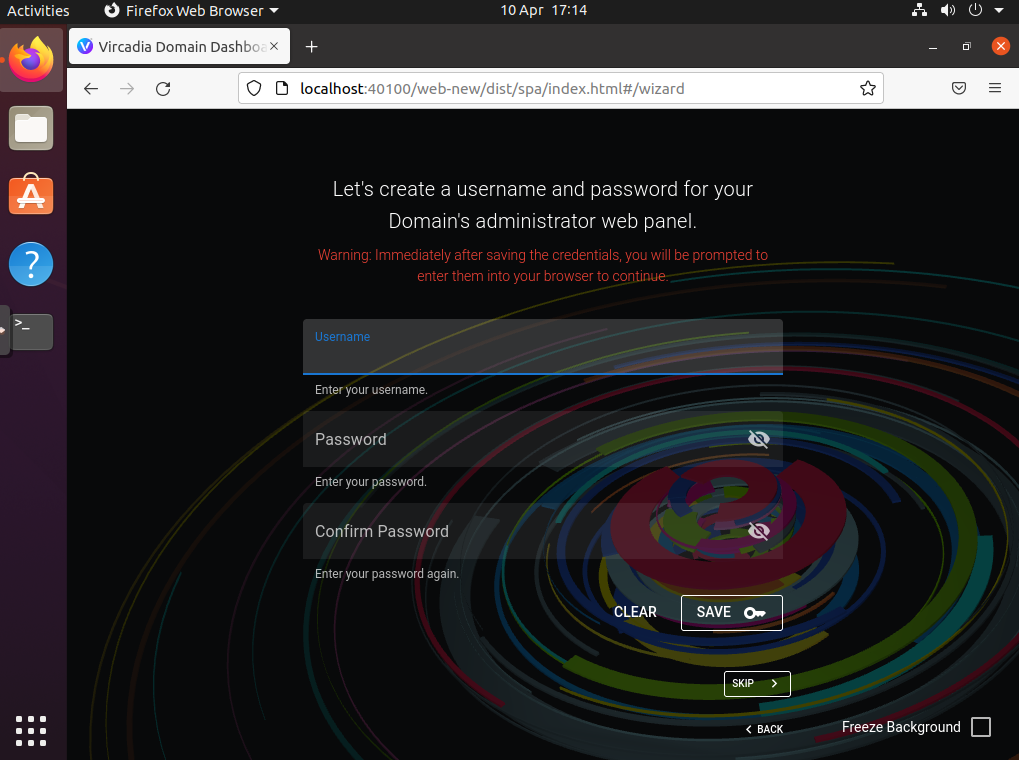
Task: Click the Password input field
Action: click(x=543, y=439)
